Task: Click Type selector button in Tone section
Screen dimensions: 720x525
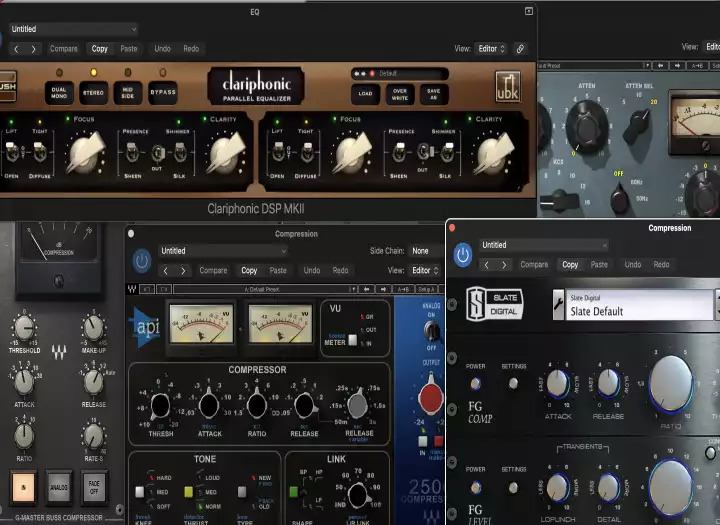Action: [242, 492]
